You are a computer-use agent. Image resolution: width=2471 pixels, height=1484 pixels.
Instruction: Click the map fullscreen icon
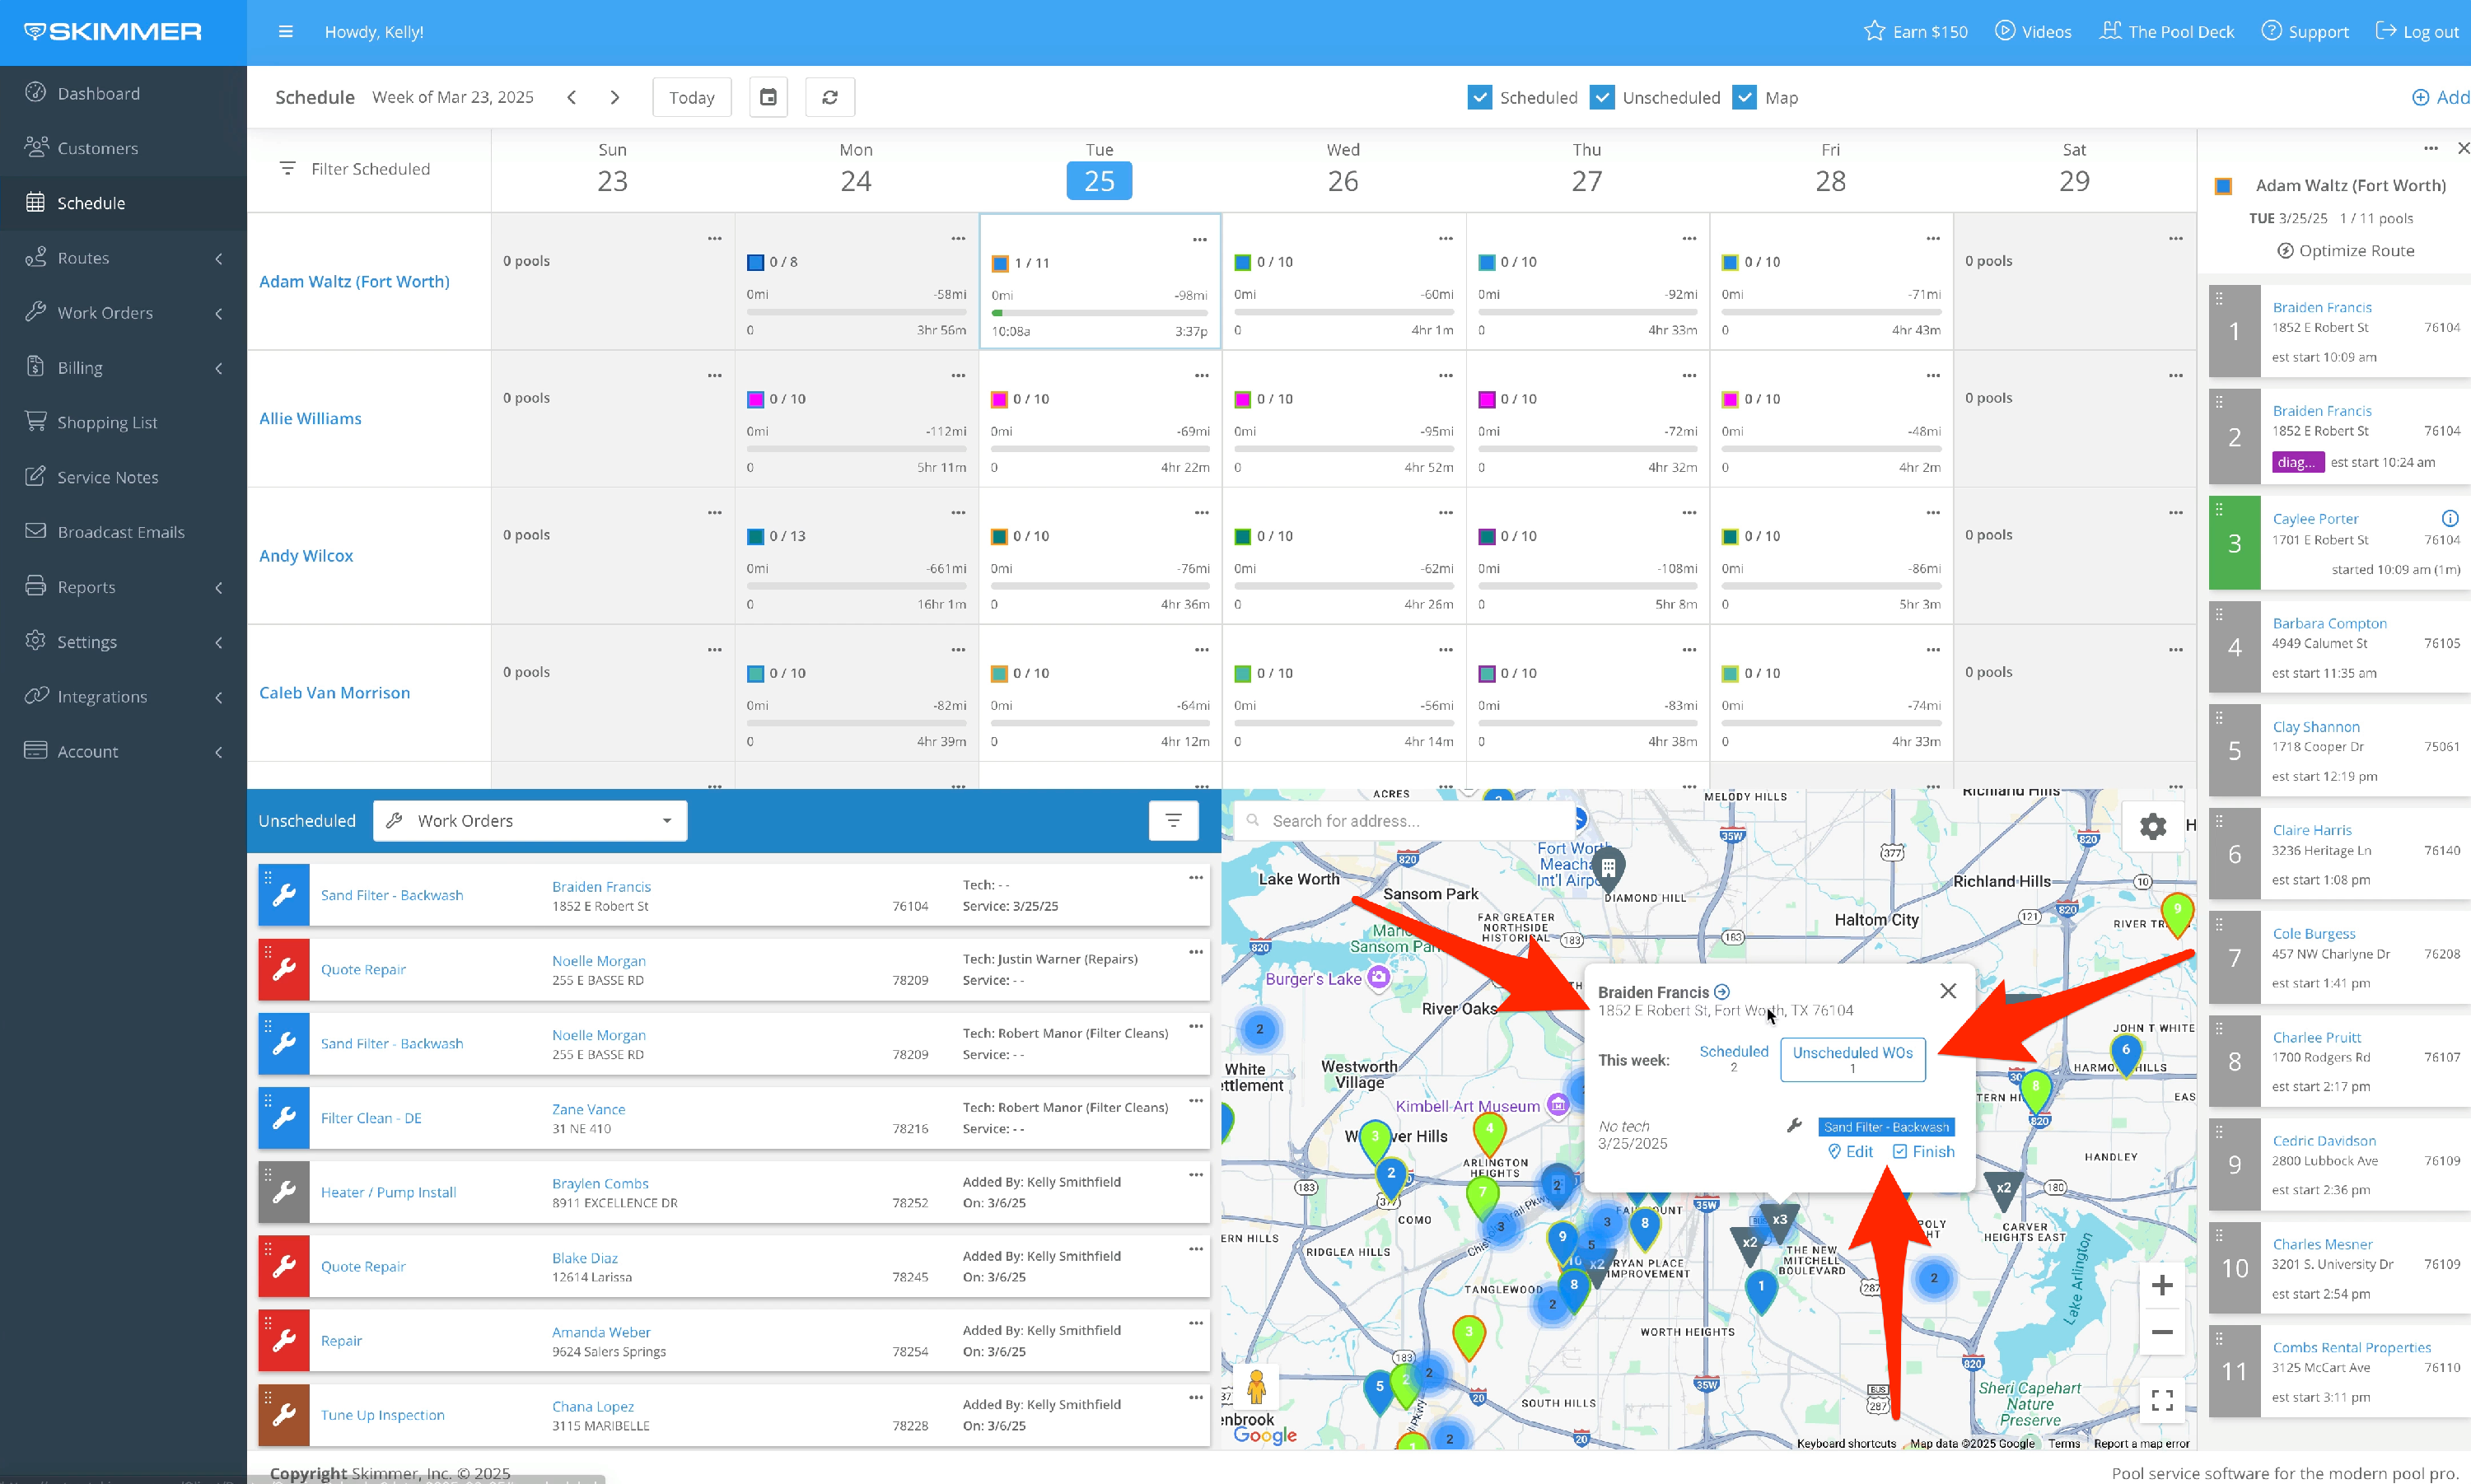pyautogui.click(x=2161, y=1399)
